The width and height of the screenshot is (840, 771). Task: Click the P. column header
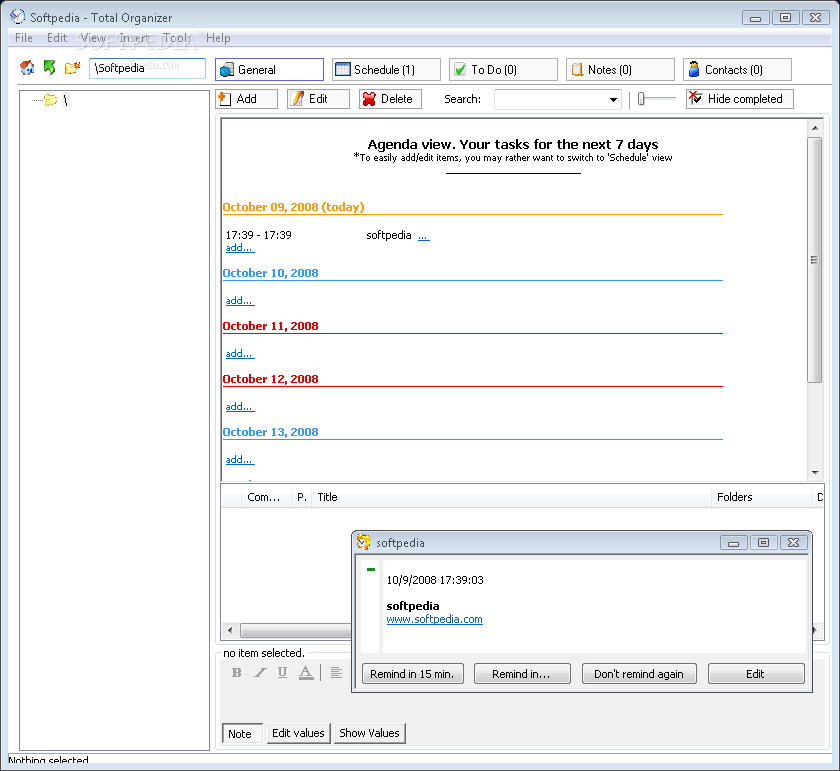click(x=302, y=497)
